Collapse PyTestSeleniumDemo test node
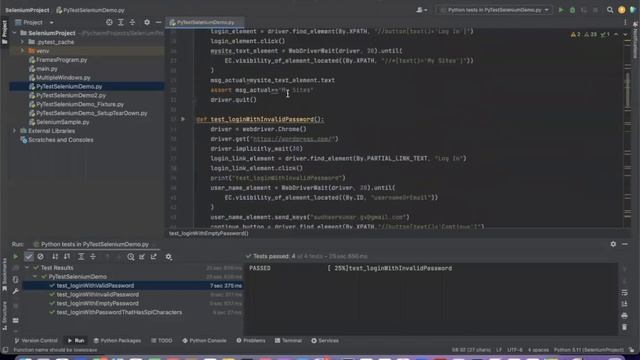The image size is (640, 360). click(x=35, y=277)
